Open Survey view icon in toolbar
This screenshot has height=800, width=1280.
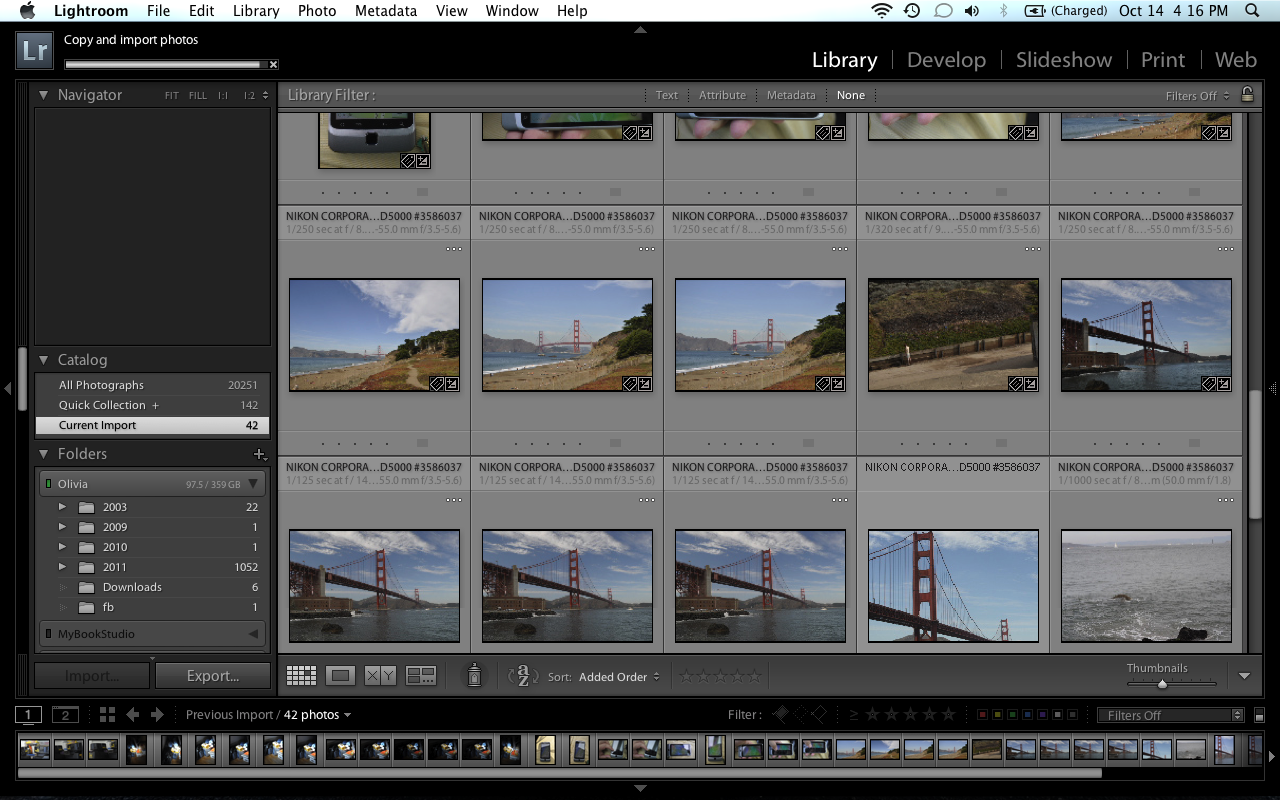coord(421,676)
